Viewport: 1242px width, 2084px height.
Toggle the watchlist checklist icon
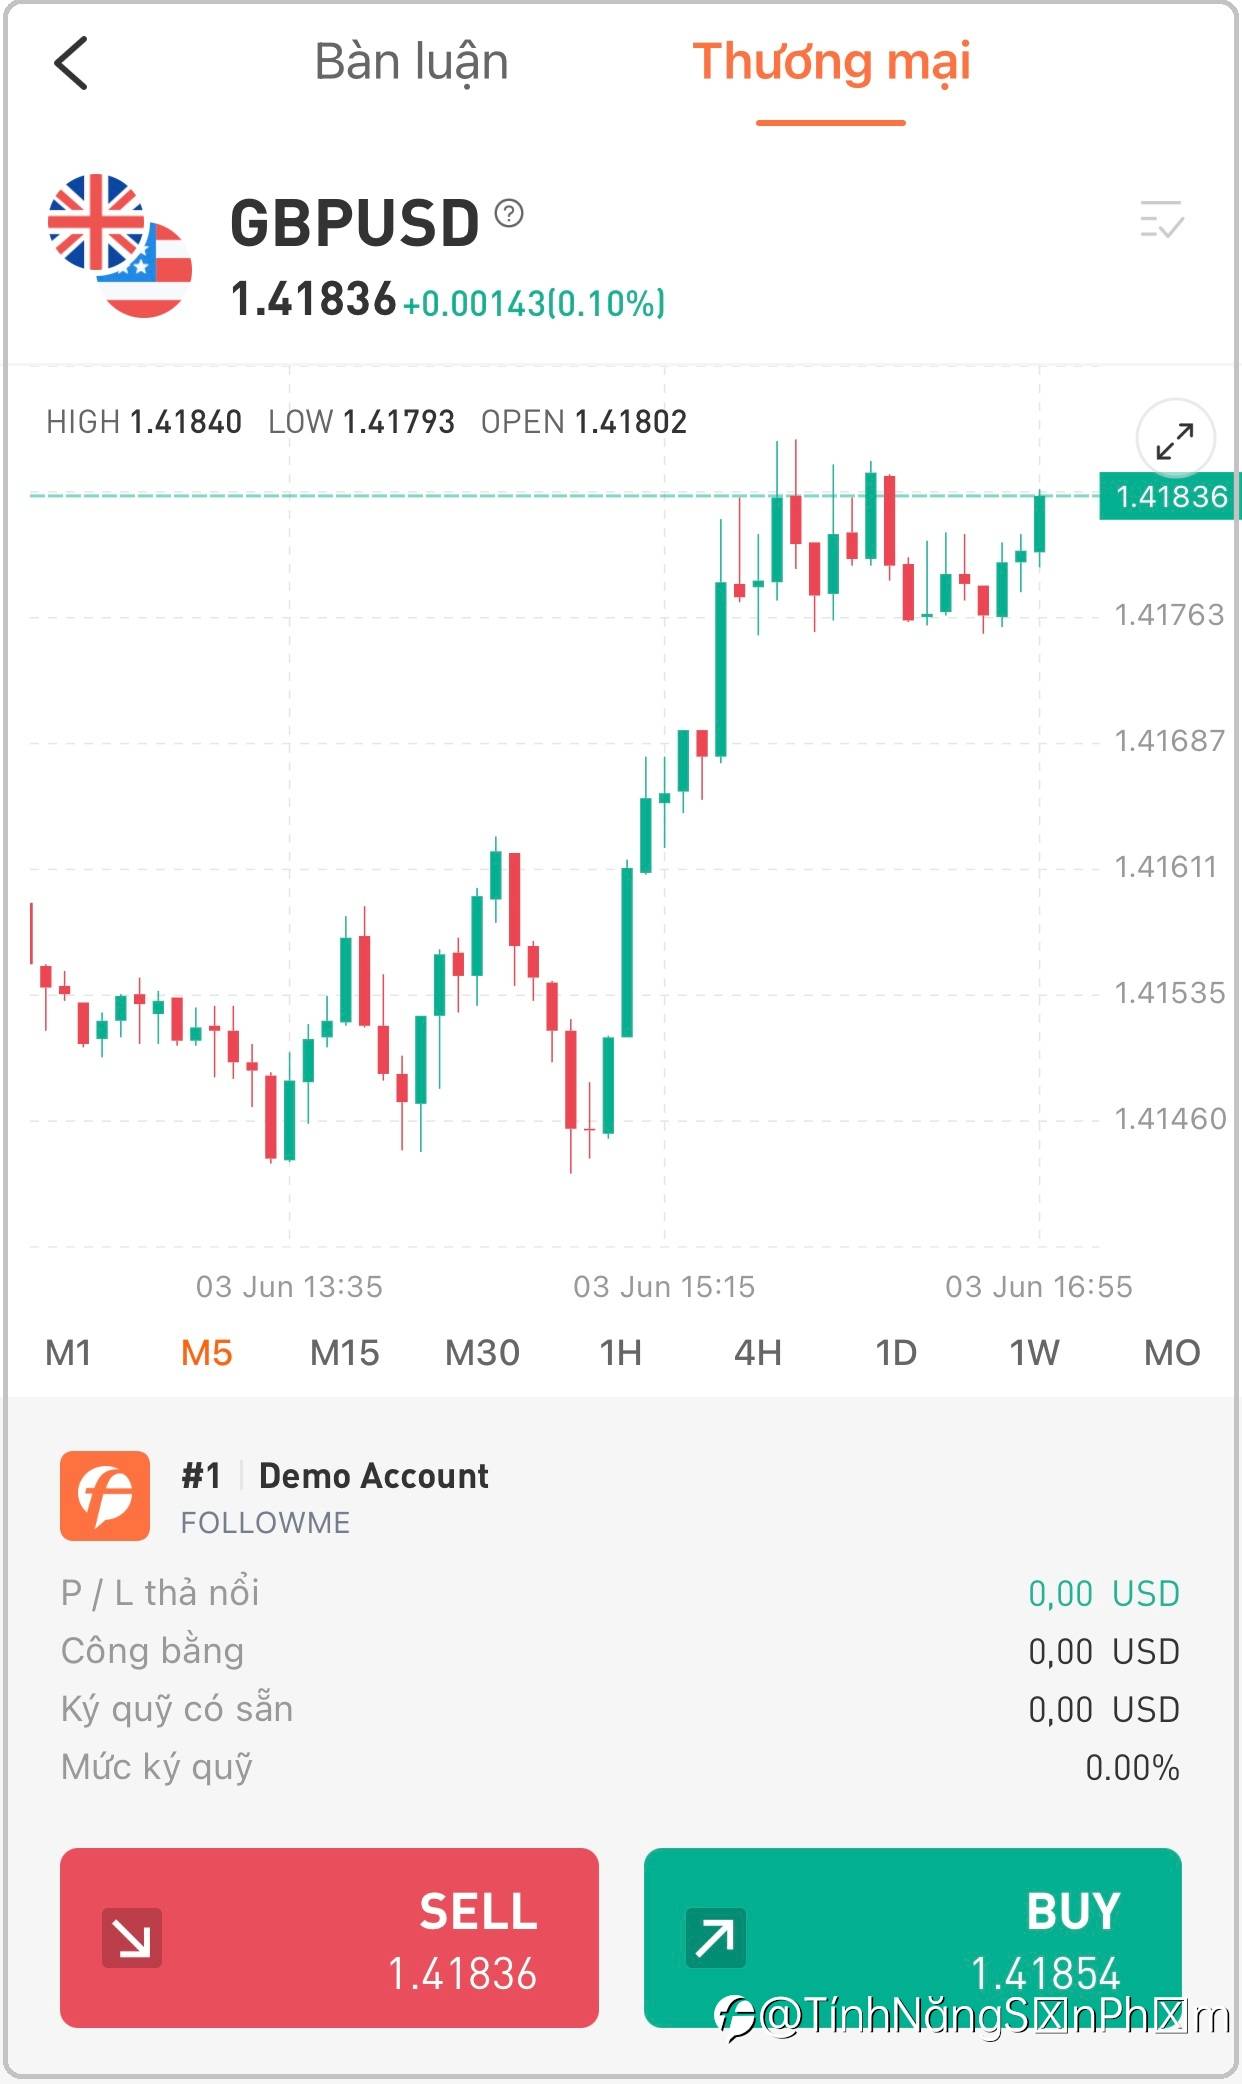pyautogui.click(x=1162, y=219)
